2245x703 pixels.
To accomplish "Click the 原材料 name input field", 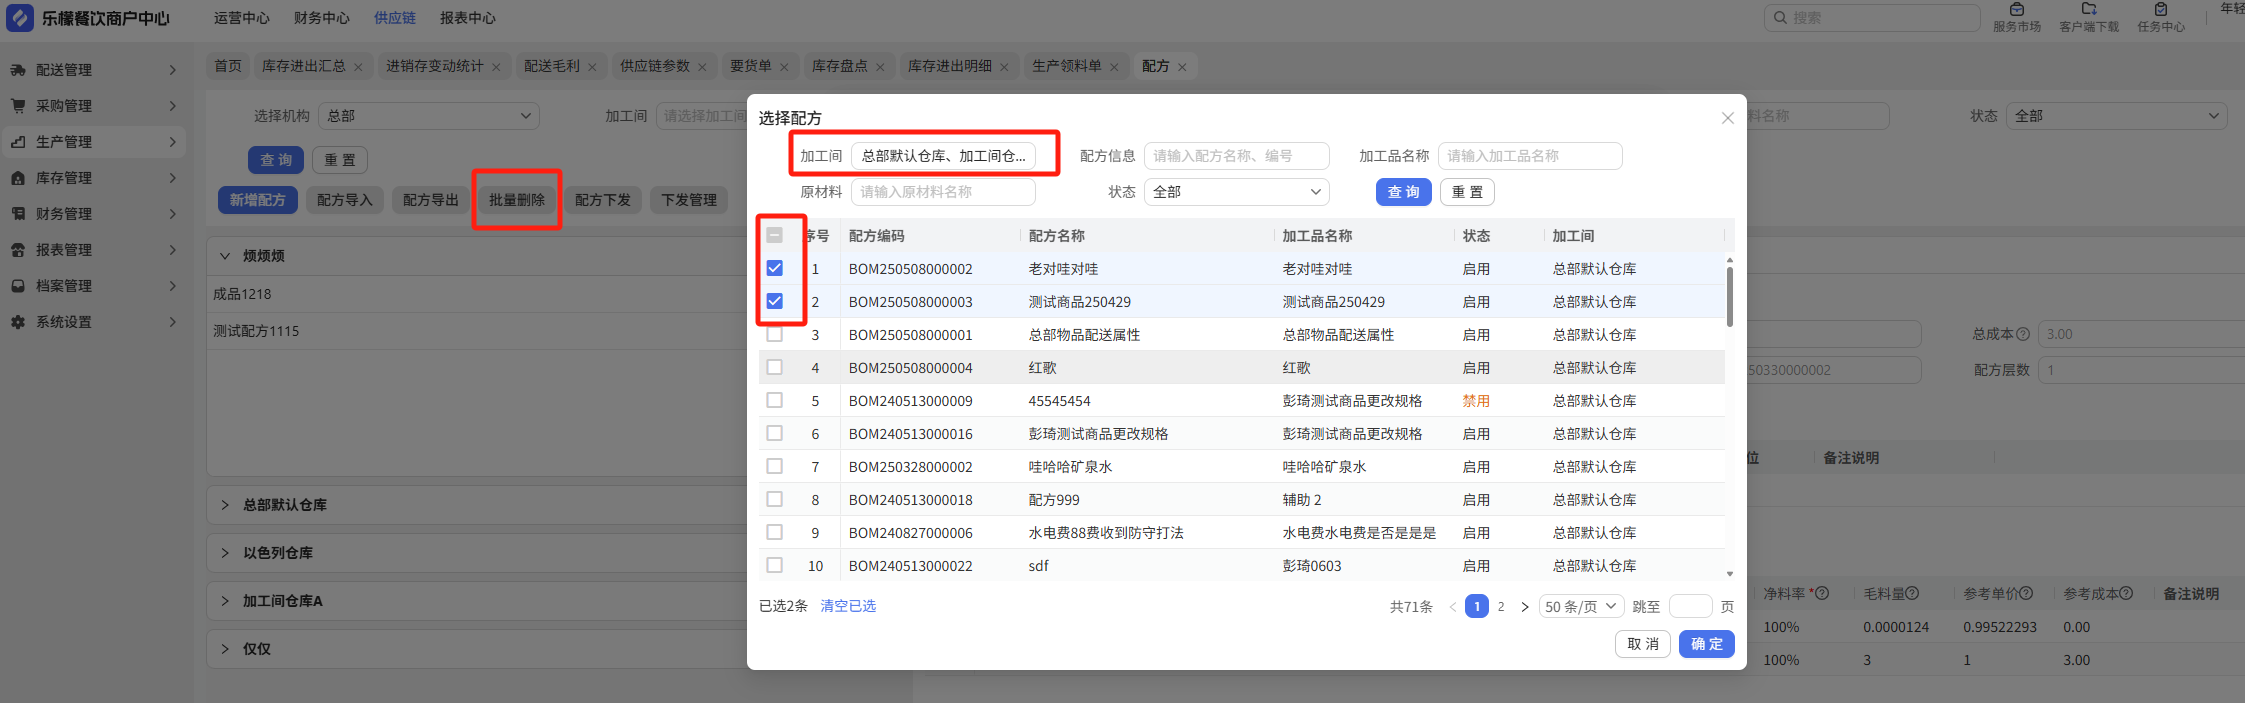I will (943, 192).
